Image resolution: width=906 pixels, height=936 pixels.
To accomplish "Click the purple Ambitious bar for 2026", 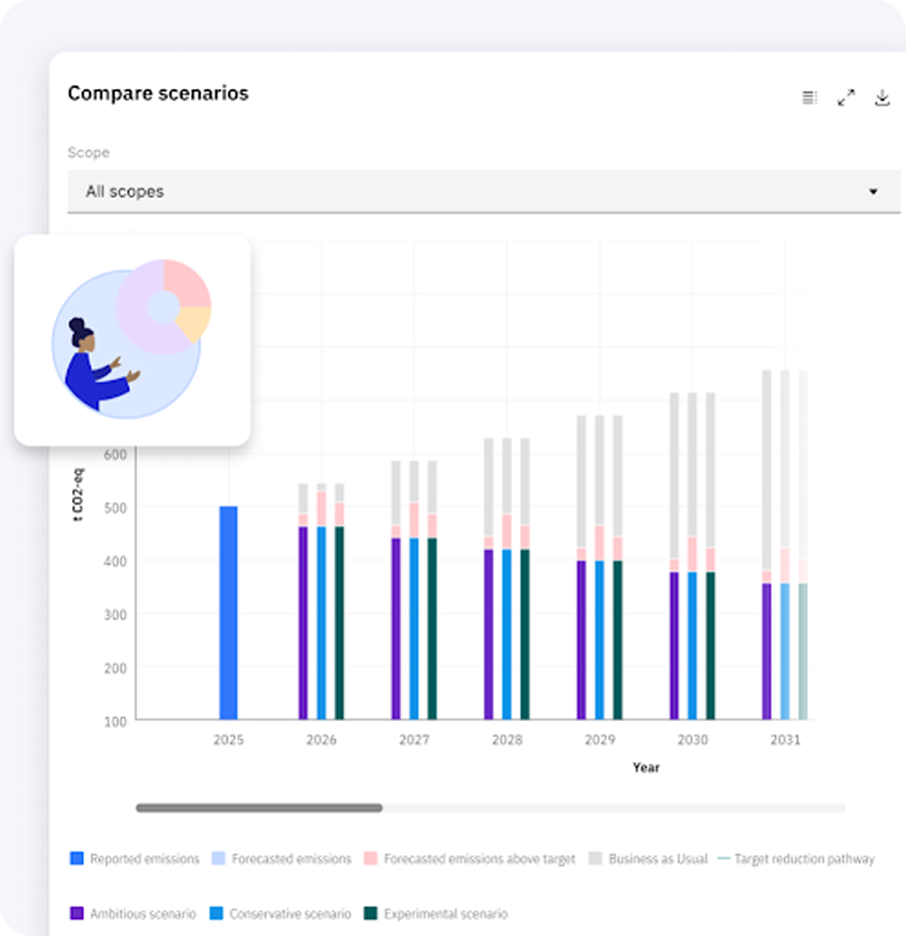I will 303,622.
